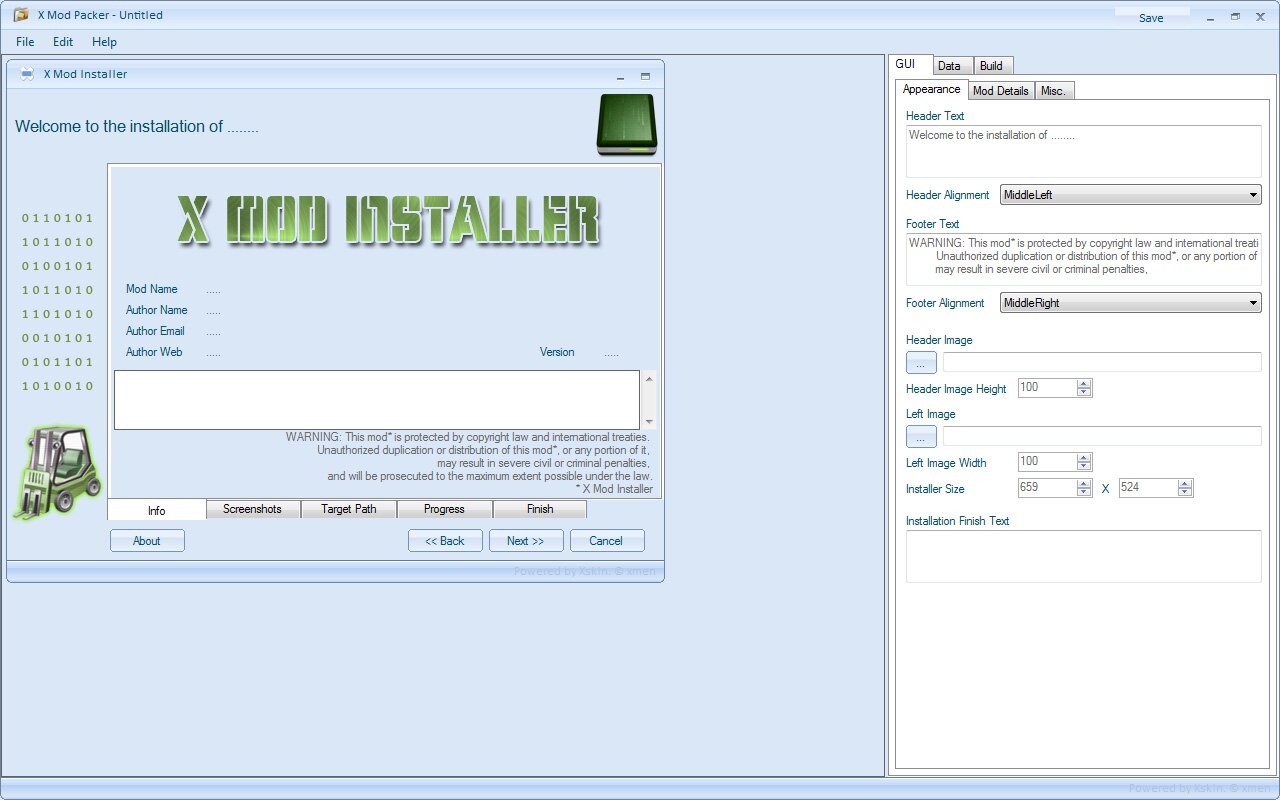
Task: Click the green hard drive header icon
Action: pos(626,125)
